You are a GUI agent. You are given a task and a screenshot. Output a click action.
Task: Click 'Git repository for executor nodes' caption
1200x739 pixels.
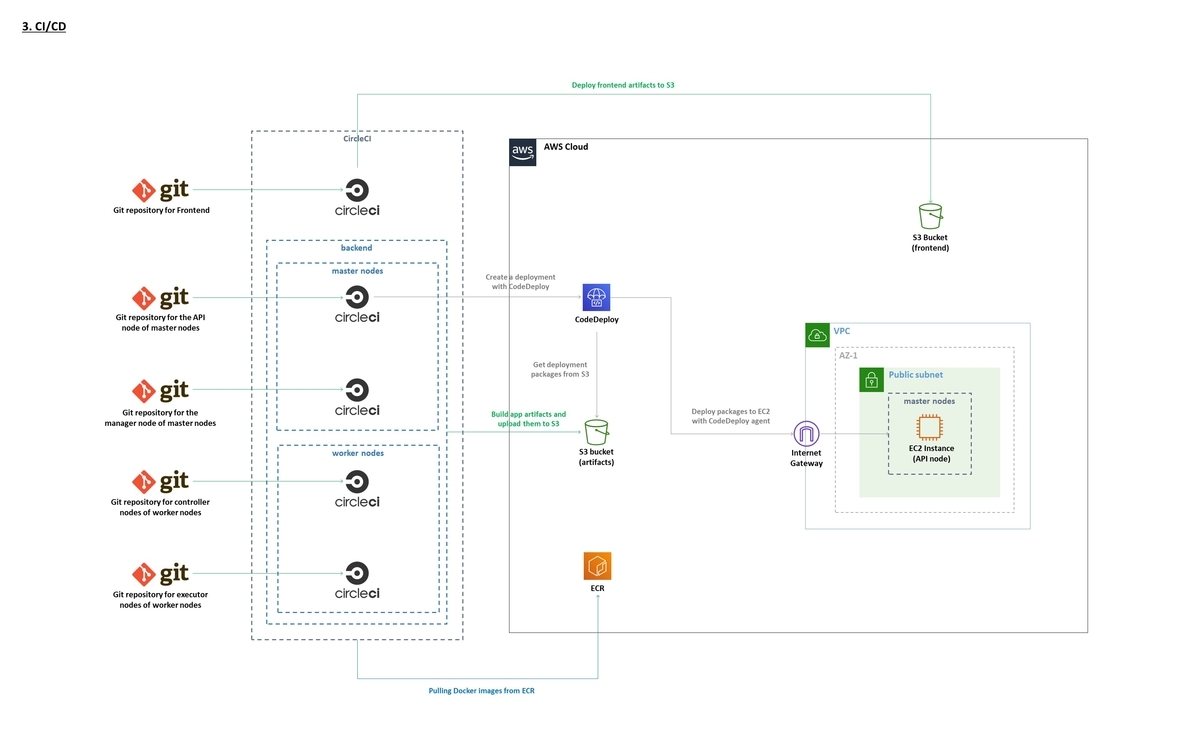pos(161,599)
